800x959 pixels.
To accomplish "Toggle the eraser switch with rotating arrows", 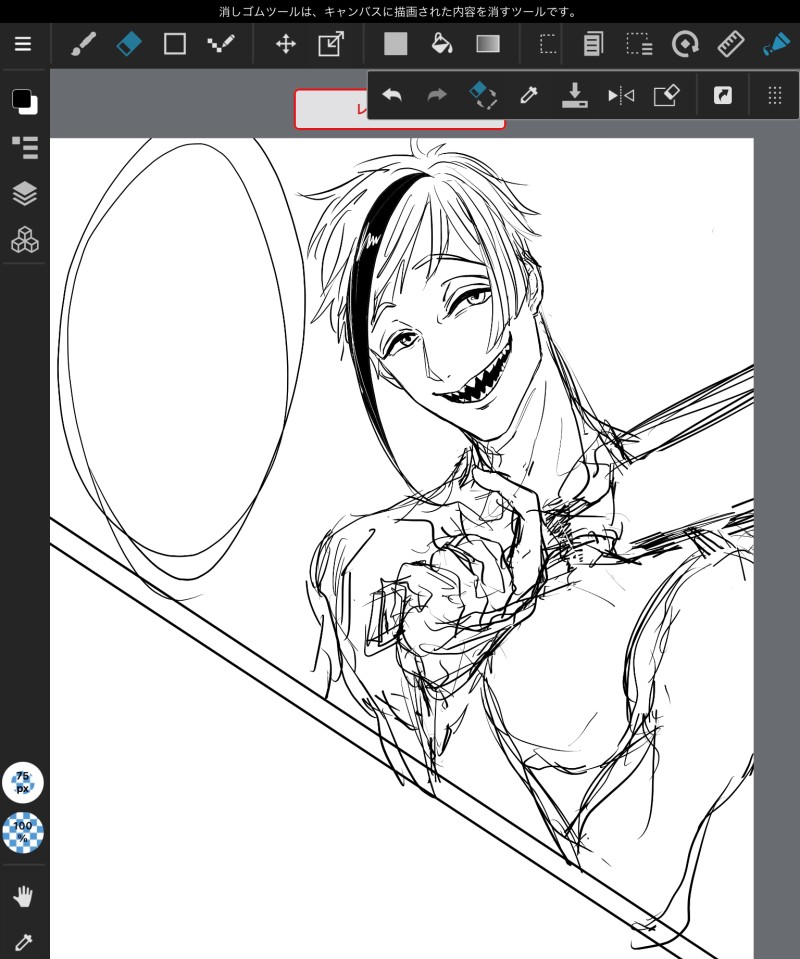I will coord(483,95).
